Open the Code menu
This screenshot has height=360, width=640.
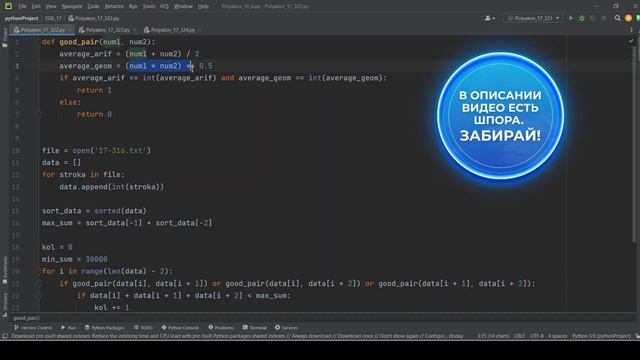(93, 6)
